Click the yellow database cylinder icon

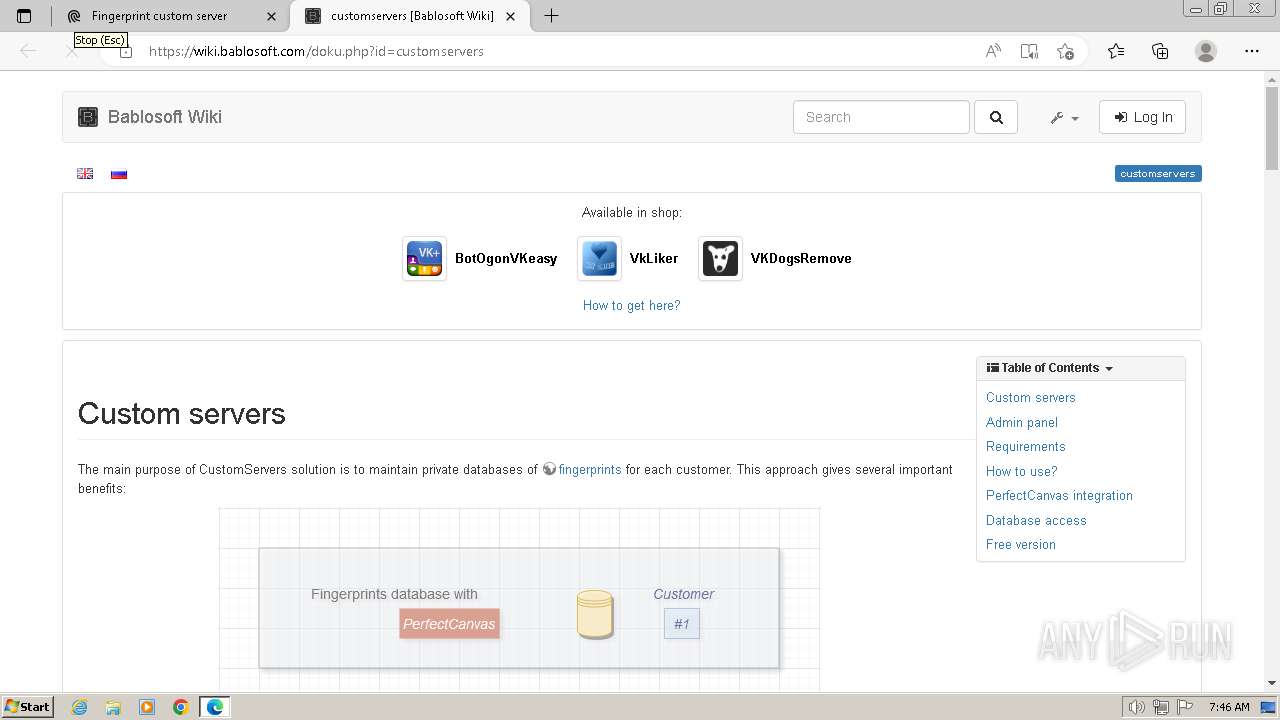click(x=595, y=614)
